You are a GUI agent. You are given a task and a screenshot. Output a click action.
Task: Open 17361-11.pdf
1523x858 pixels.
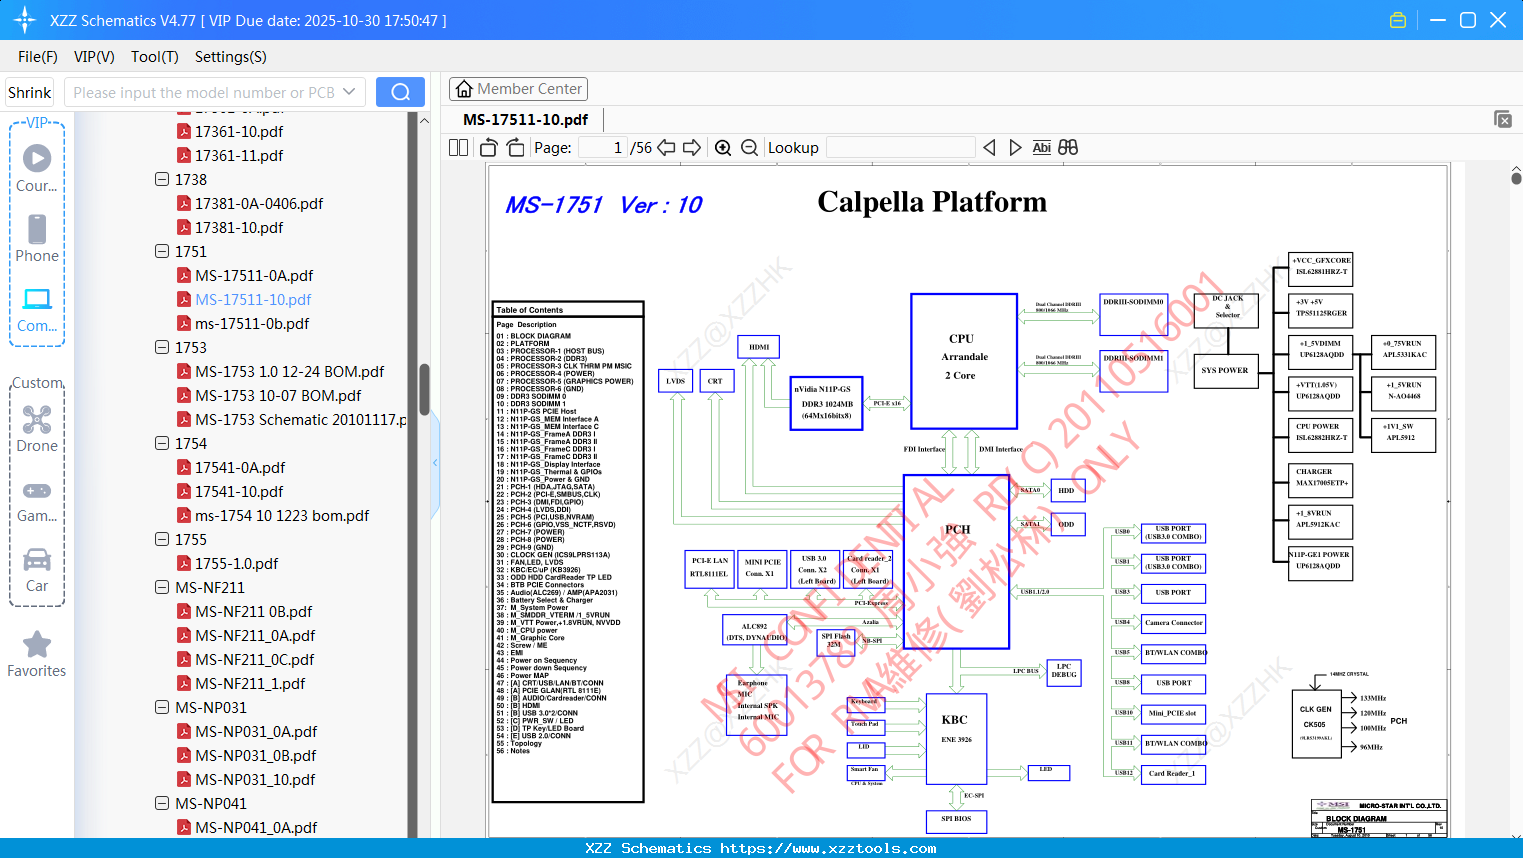coord(239,155)
